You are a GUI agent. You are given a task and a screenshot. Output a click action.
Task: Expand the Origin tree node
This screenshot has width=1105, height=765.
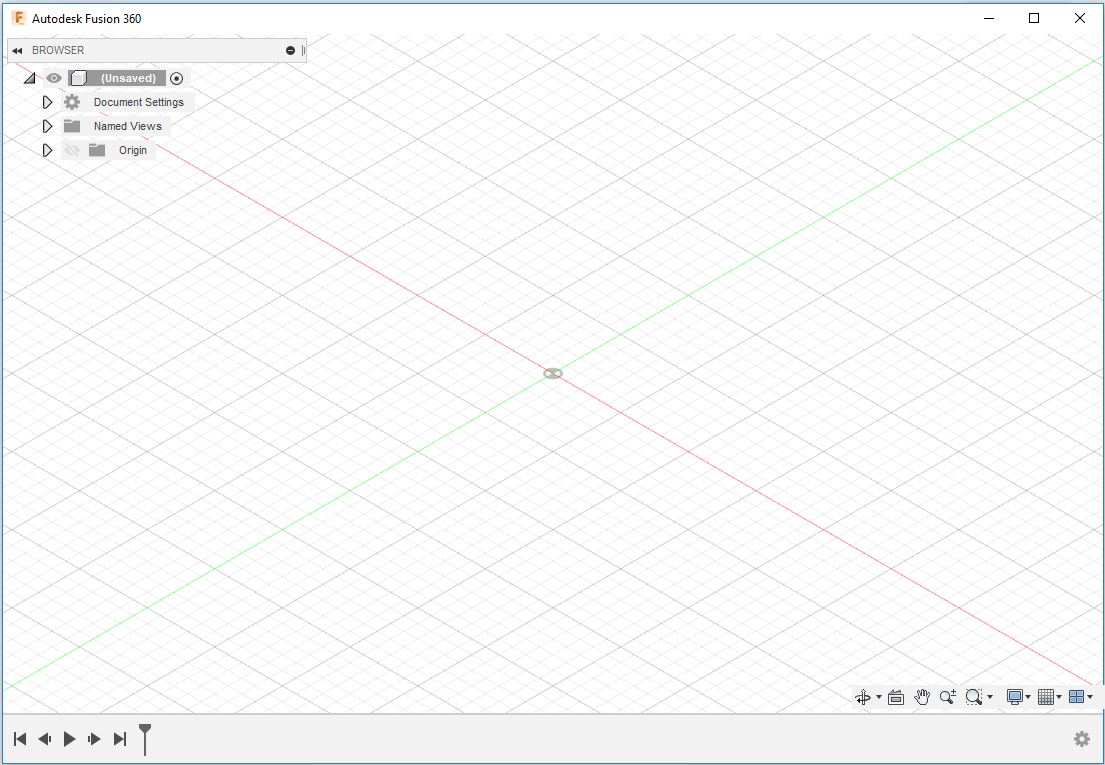point(46,150)
